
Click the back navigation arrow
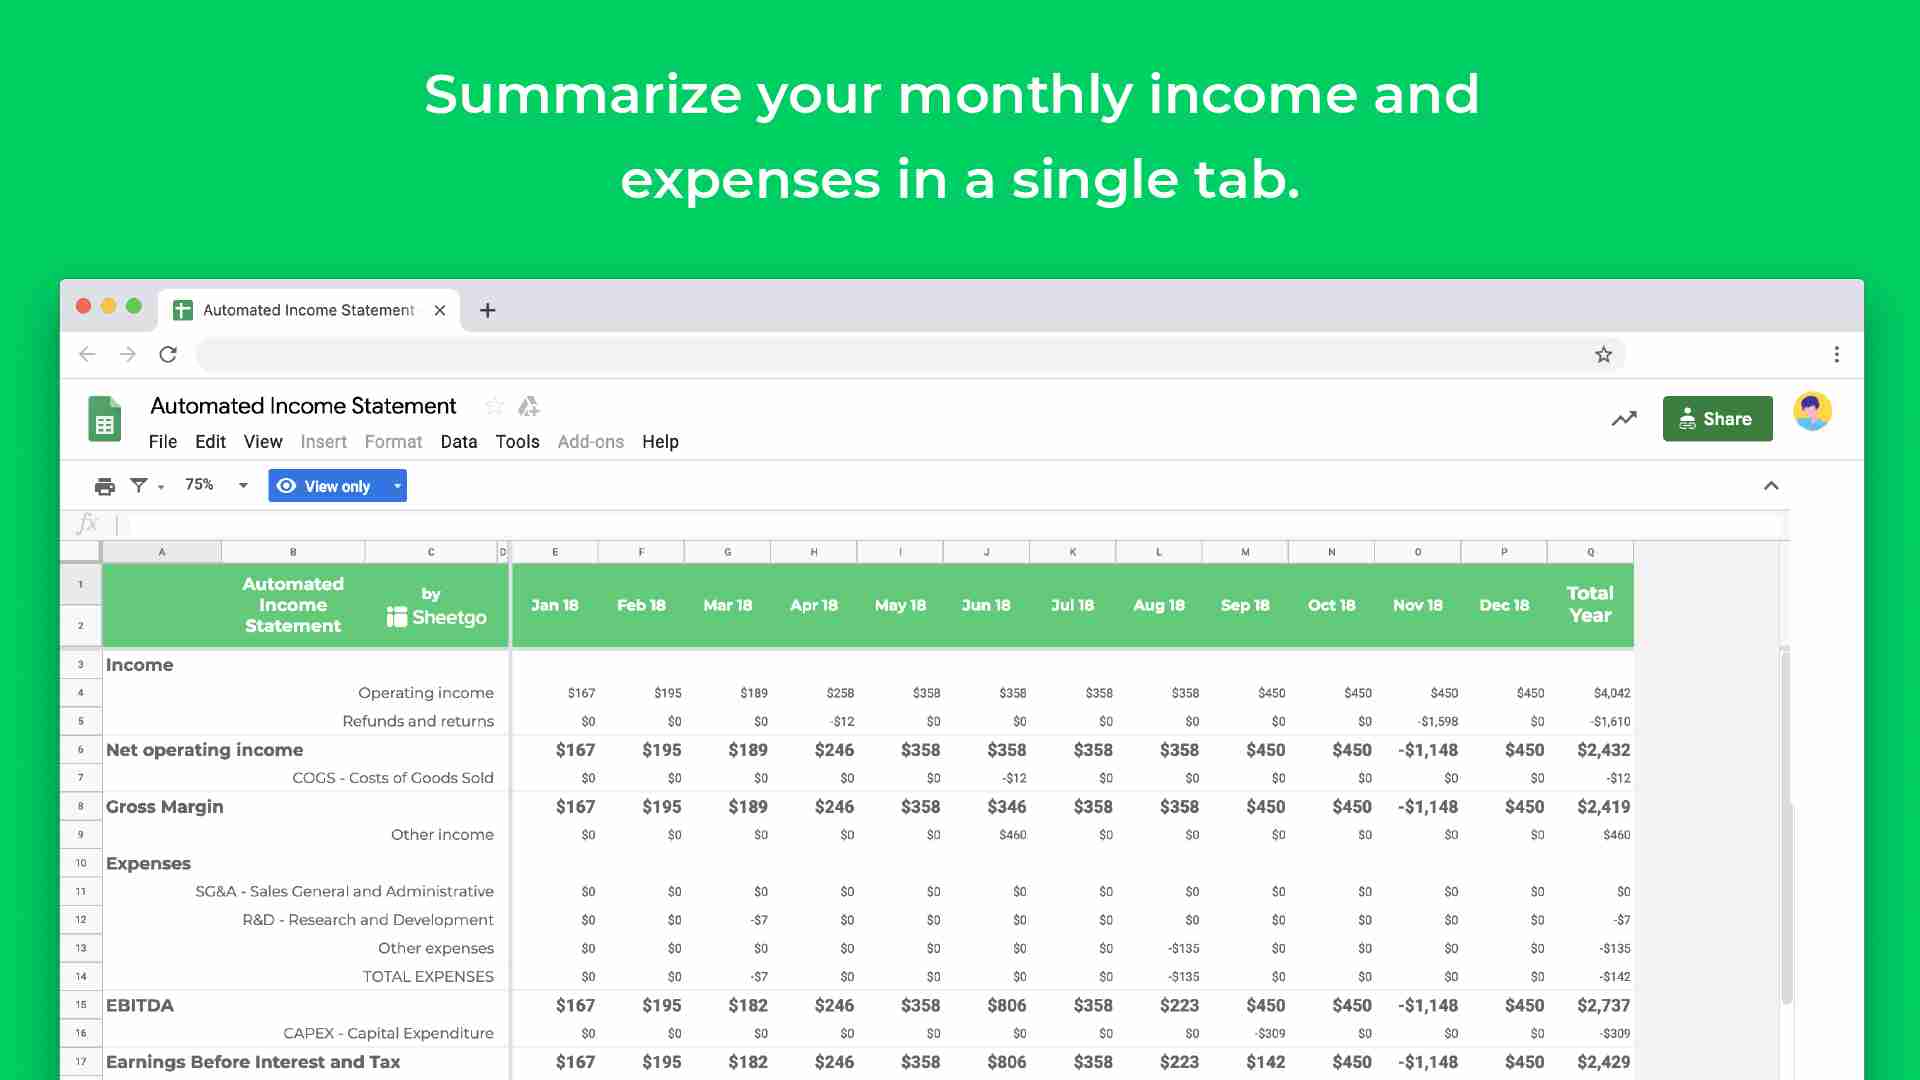pyautogui.click(x=88, y=353)
